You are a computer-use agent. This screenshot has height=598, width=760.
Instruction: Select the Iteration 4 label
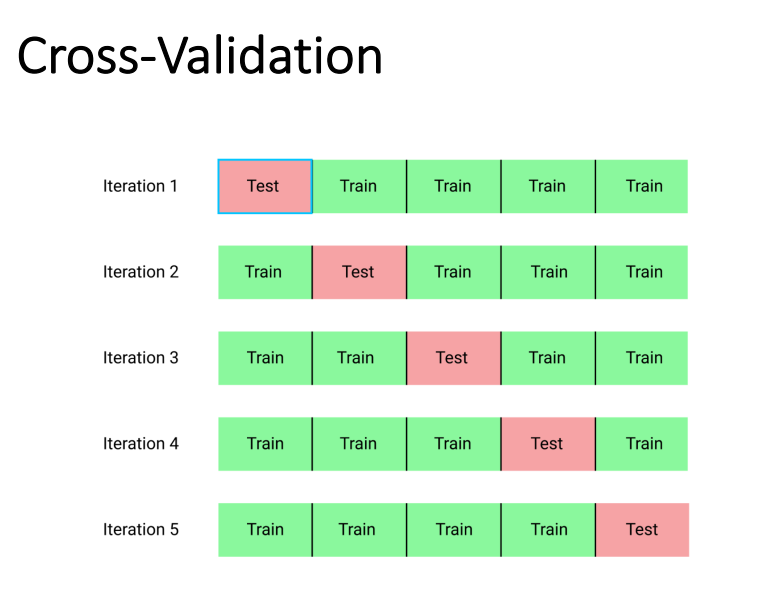pyautogui.click(x=140, y=444)
